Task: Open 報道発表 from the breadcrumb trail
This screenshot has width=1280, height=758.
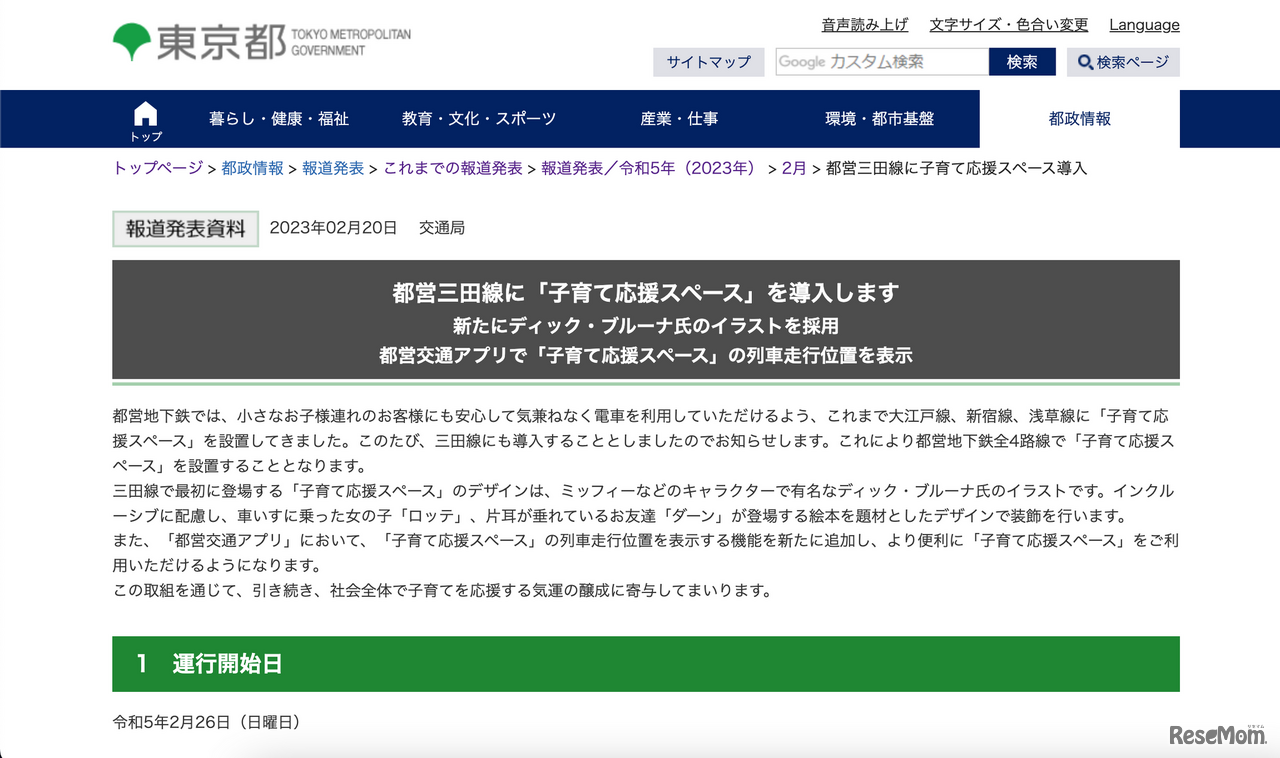Action: pyautogui.click(x=331, y=168)
